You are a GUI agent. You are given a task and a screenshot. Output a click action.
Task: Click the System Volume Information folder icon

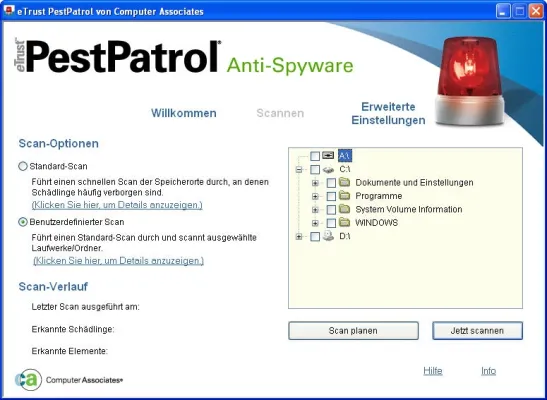pos(344,209)
